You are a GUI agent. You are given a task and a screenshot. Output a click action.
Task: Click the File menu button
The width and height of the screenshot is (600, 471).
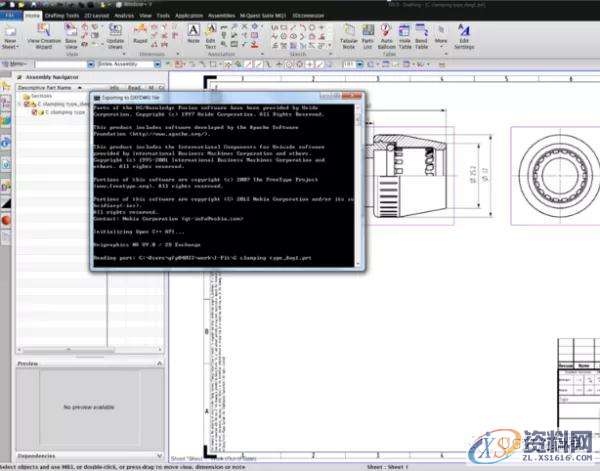coord(9,17)
